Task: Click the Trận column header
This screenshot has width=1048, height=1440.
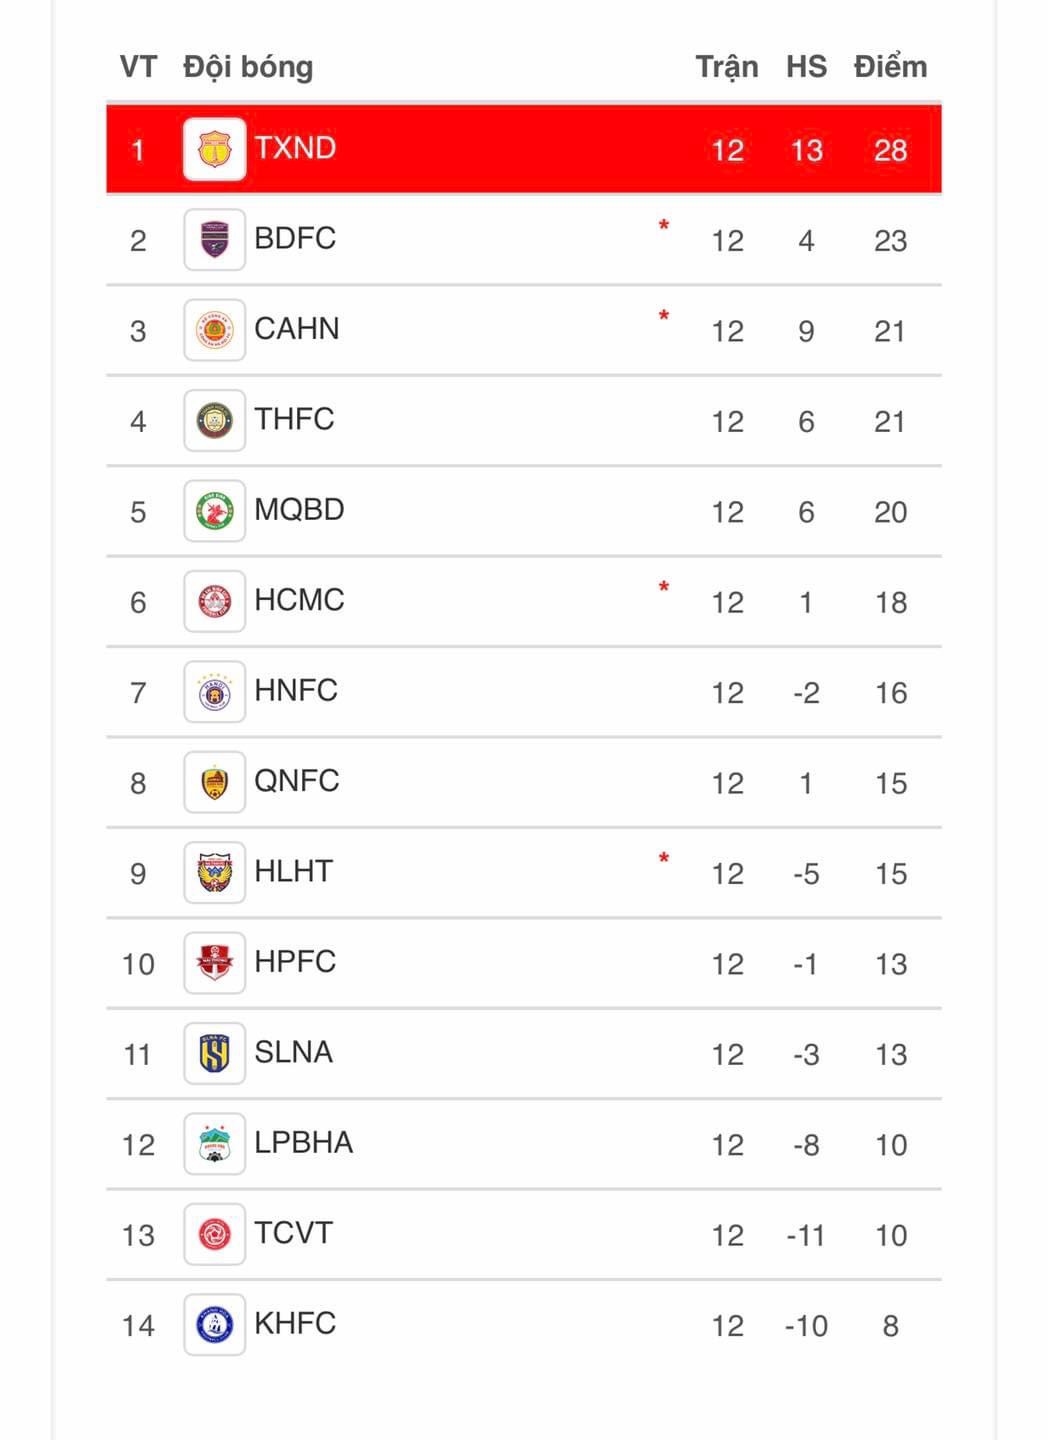Action: pos(727,67)
